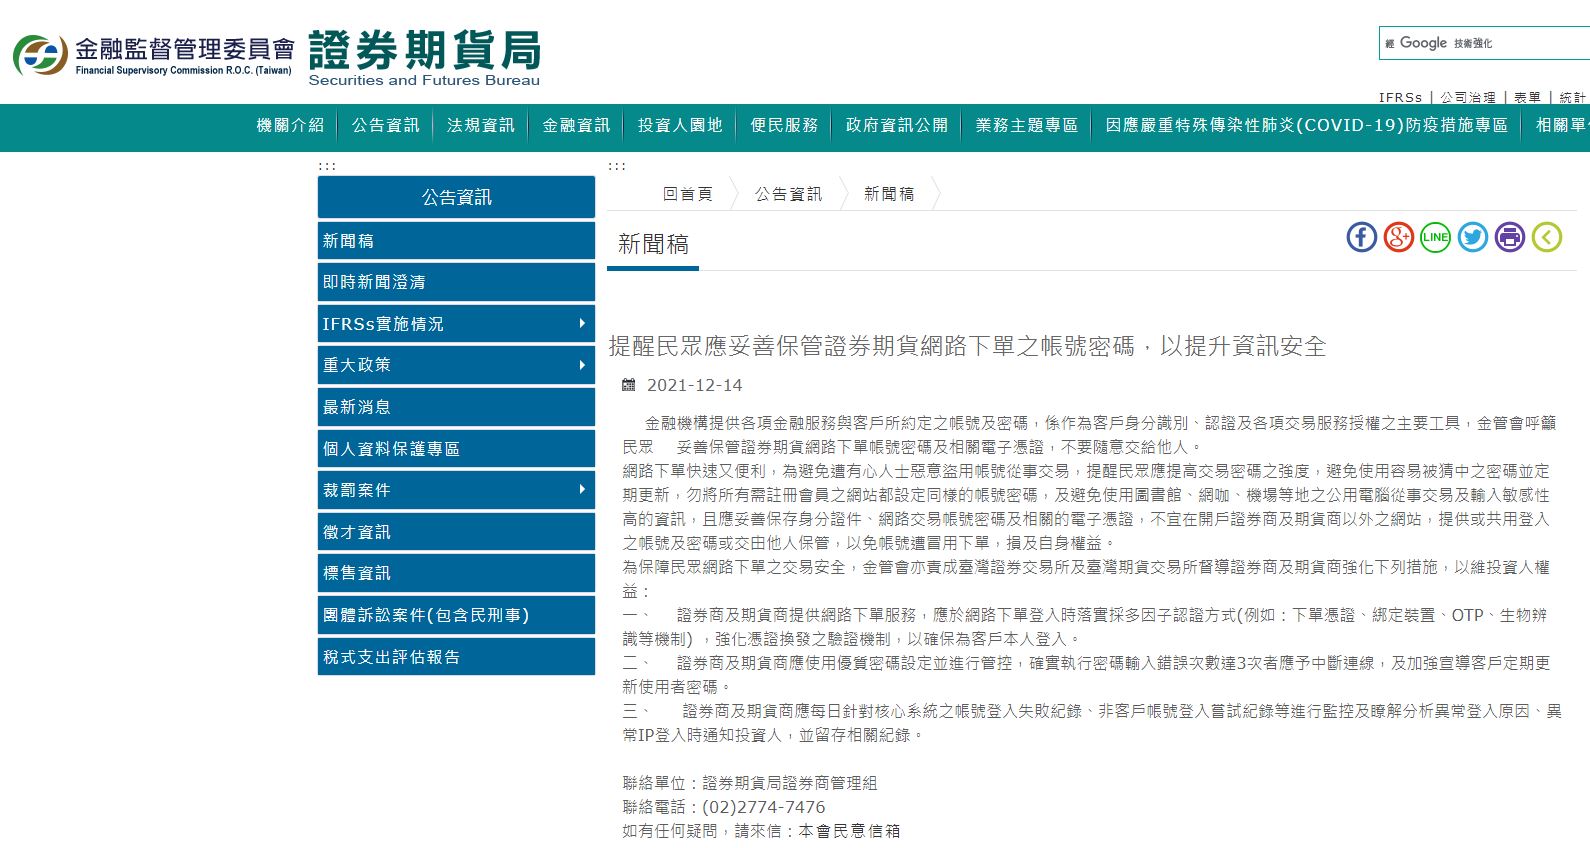Click 本會民意信箱 link at bottom
The width and height of the screenshot is (1590, 848).
[849, 831]
